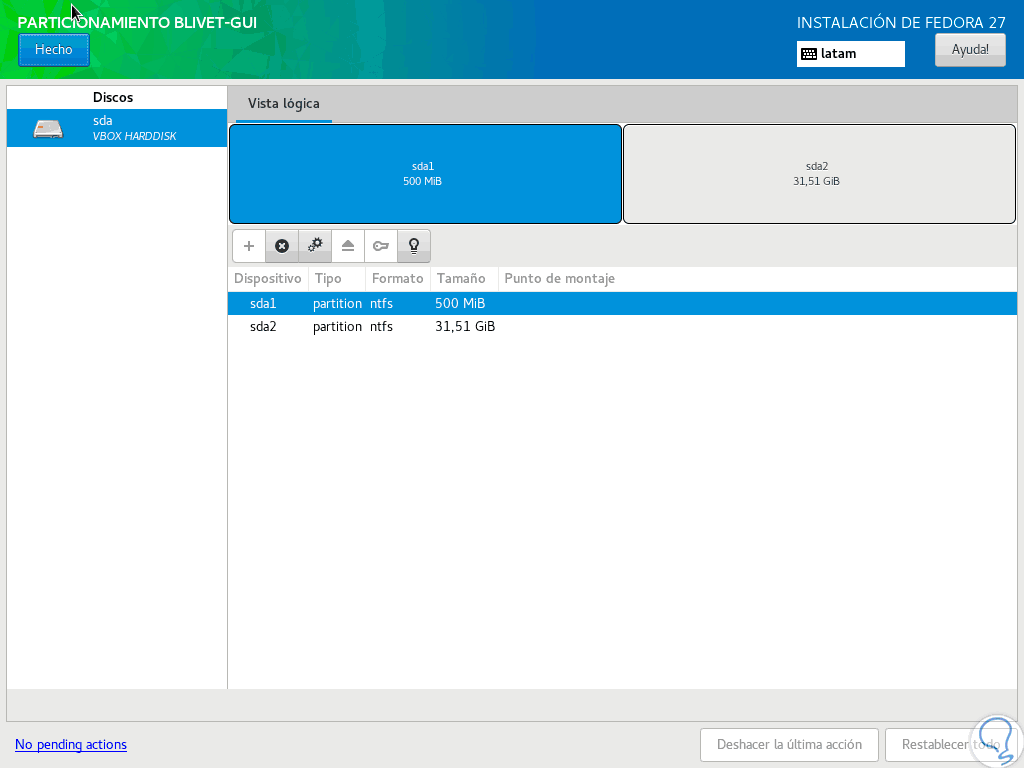Click the Punto de montaje column header
This screenshot has height=768, width=1024.
[560, 279]
